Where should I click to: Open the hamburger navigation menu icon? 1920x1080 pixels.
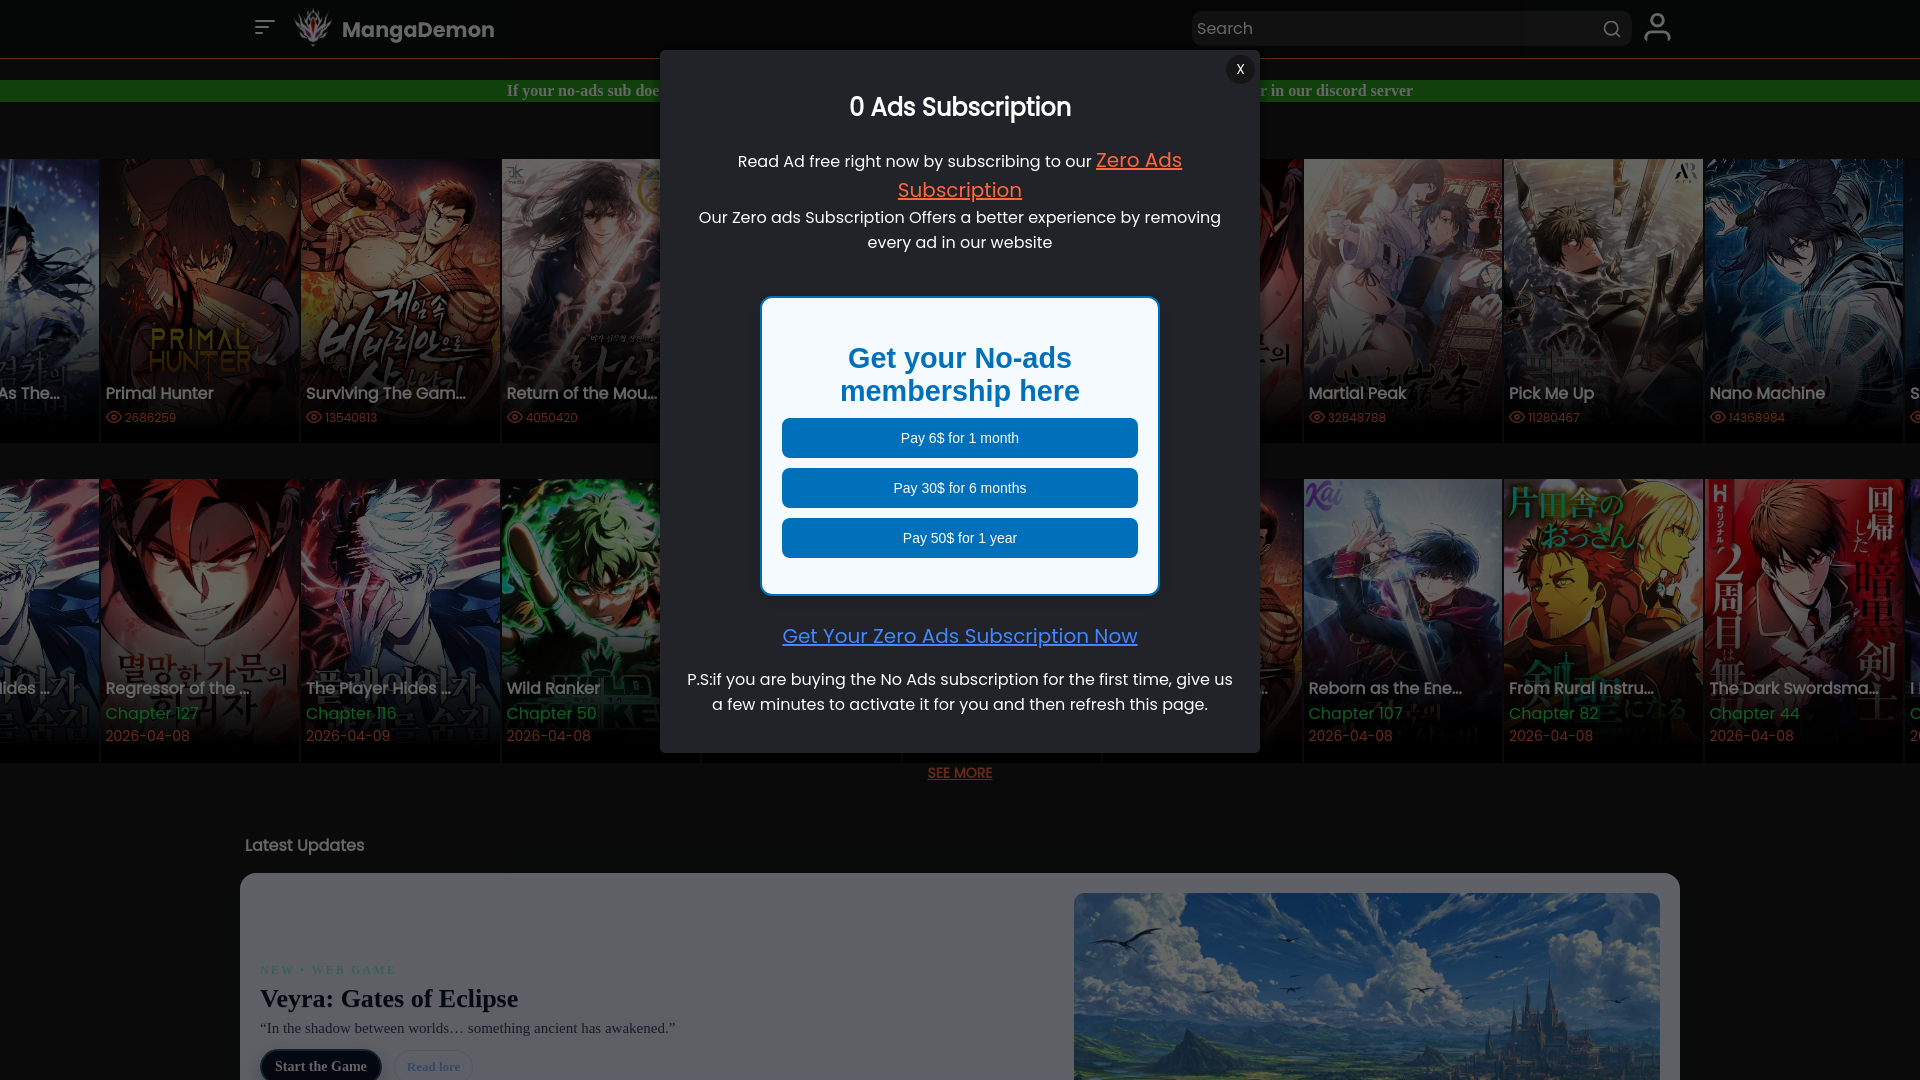tap(264, 28)
